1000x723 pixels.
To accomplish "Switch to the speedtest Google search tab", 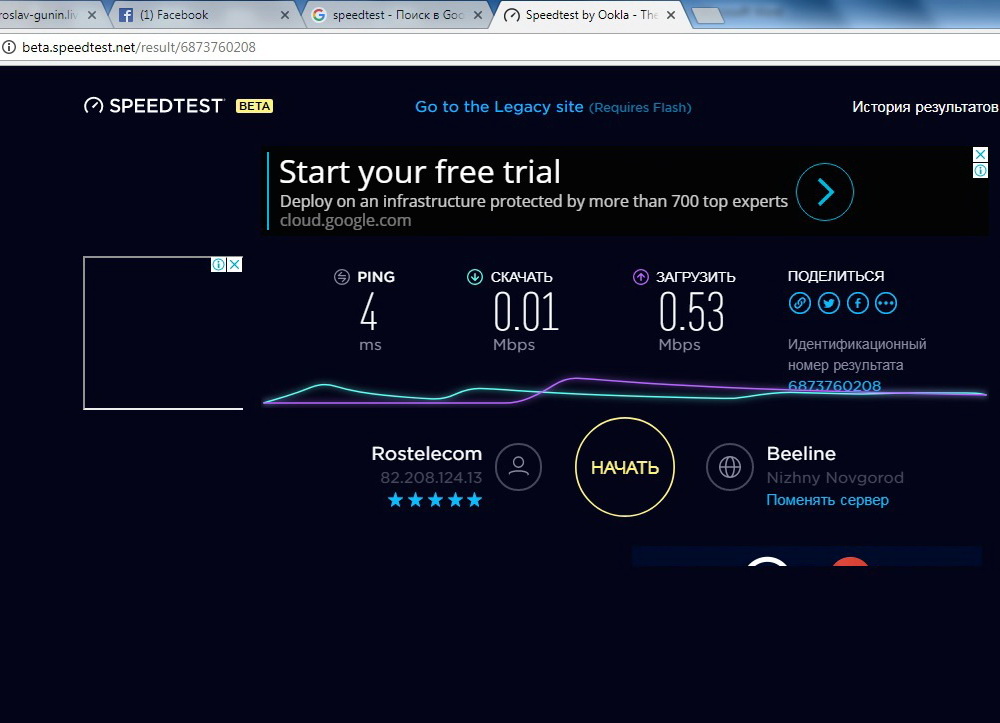I will coord(397,15).
